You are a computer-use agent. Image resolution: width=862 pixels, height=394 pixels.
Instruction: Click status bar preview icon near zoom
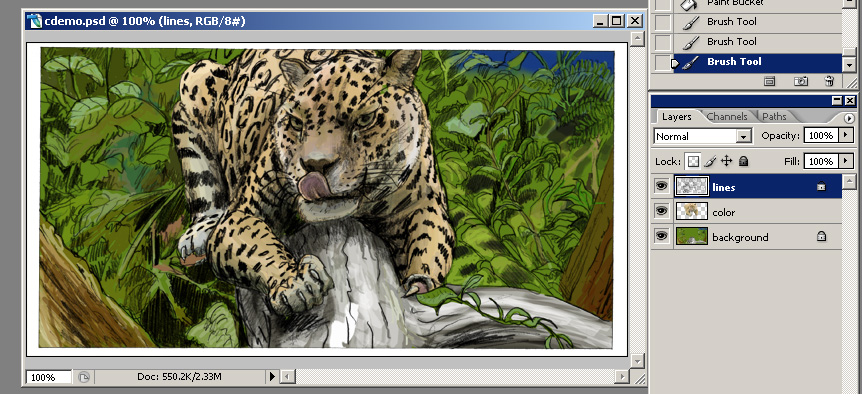(84, 378)
